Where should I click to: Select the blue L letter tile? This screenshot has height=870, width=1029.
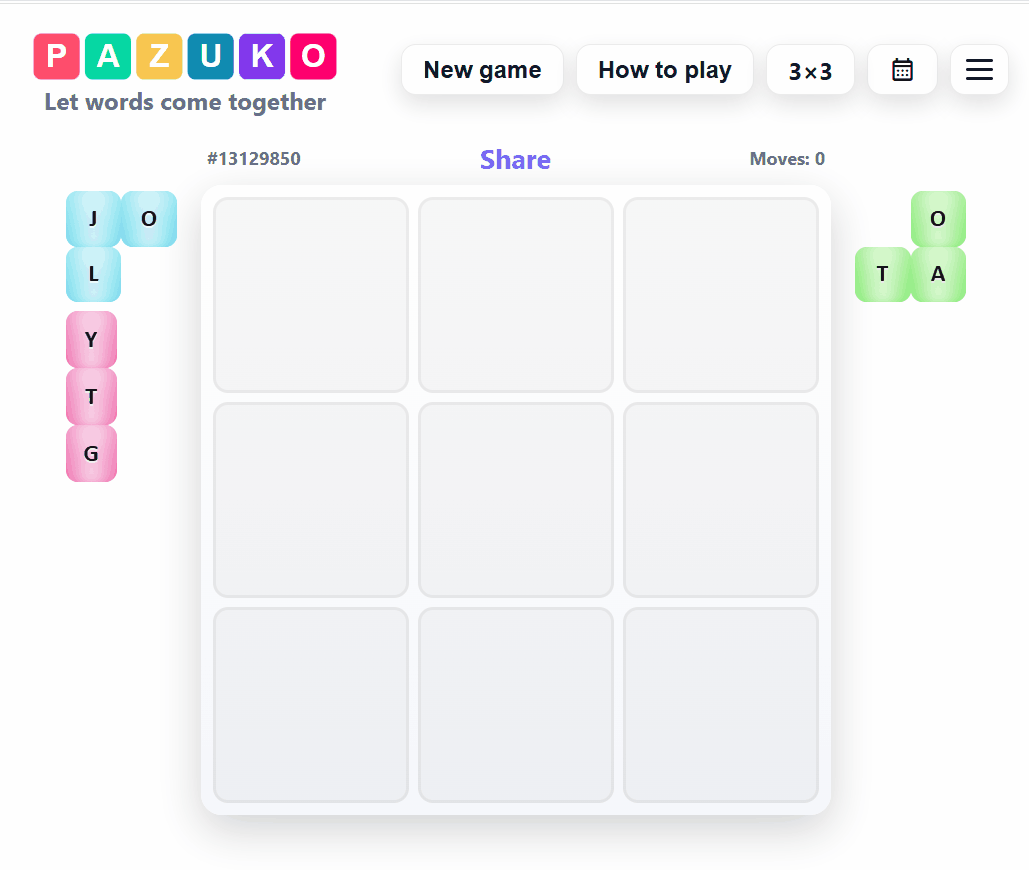(93, 274)
